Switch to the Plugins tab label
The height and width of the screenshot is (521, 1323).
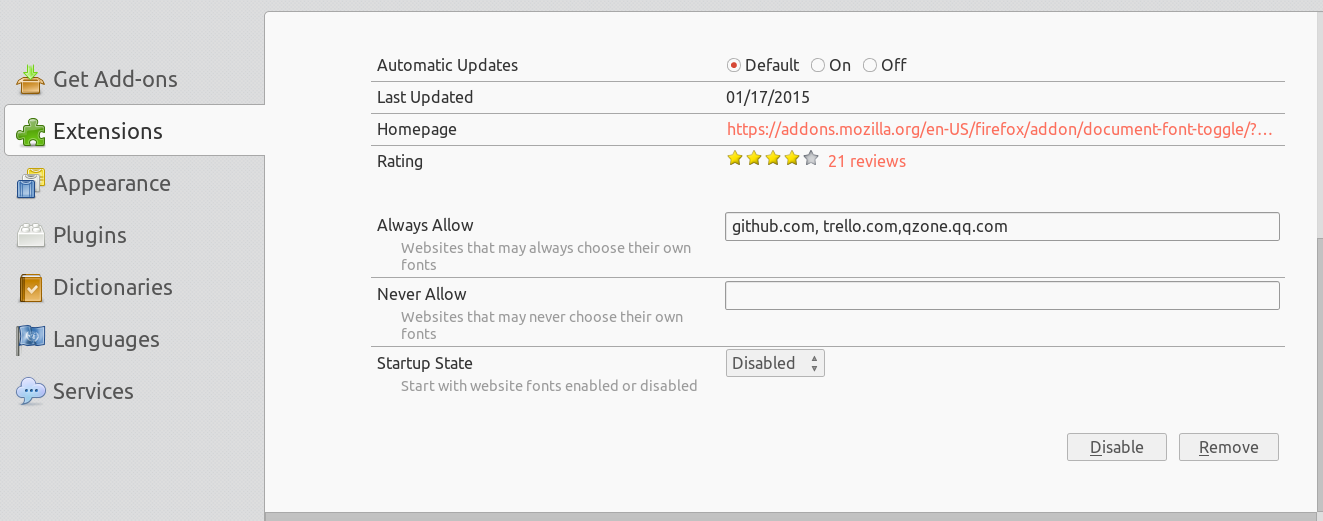[90, 236]
